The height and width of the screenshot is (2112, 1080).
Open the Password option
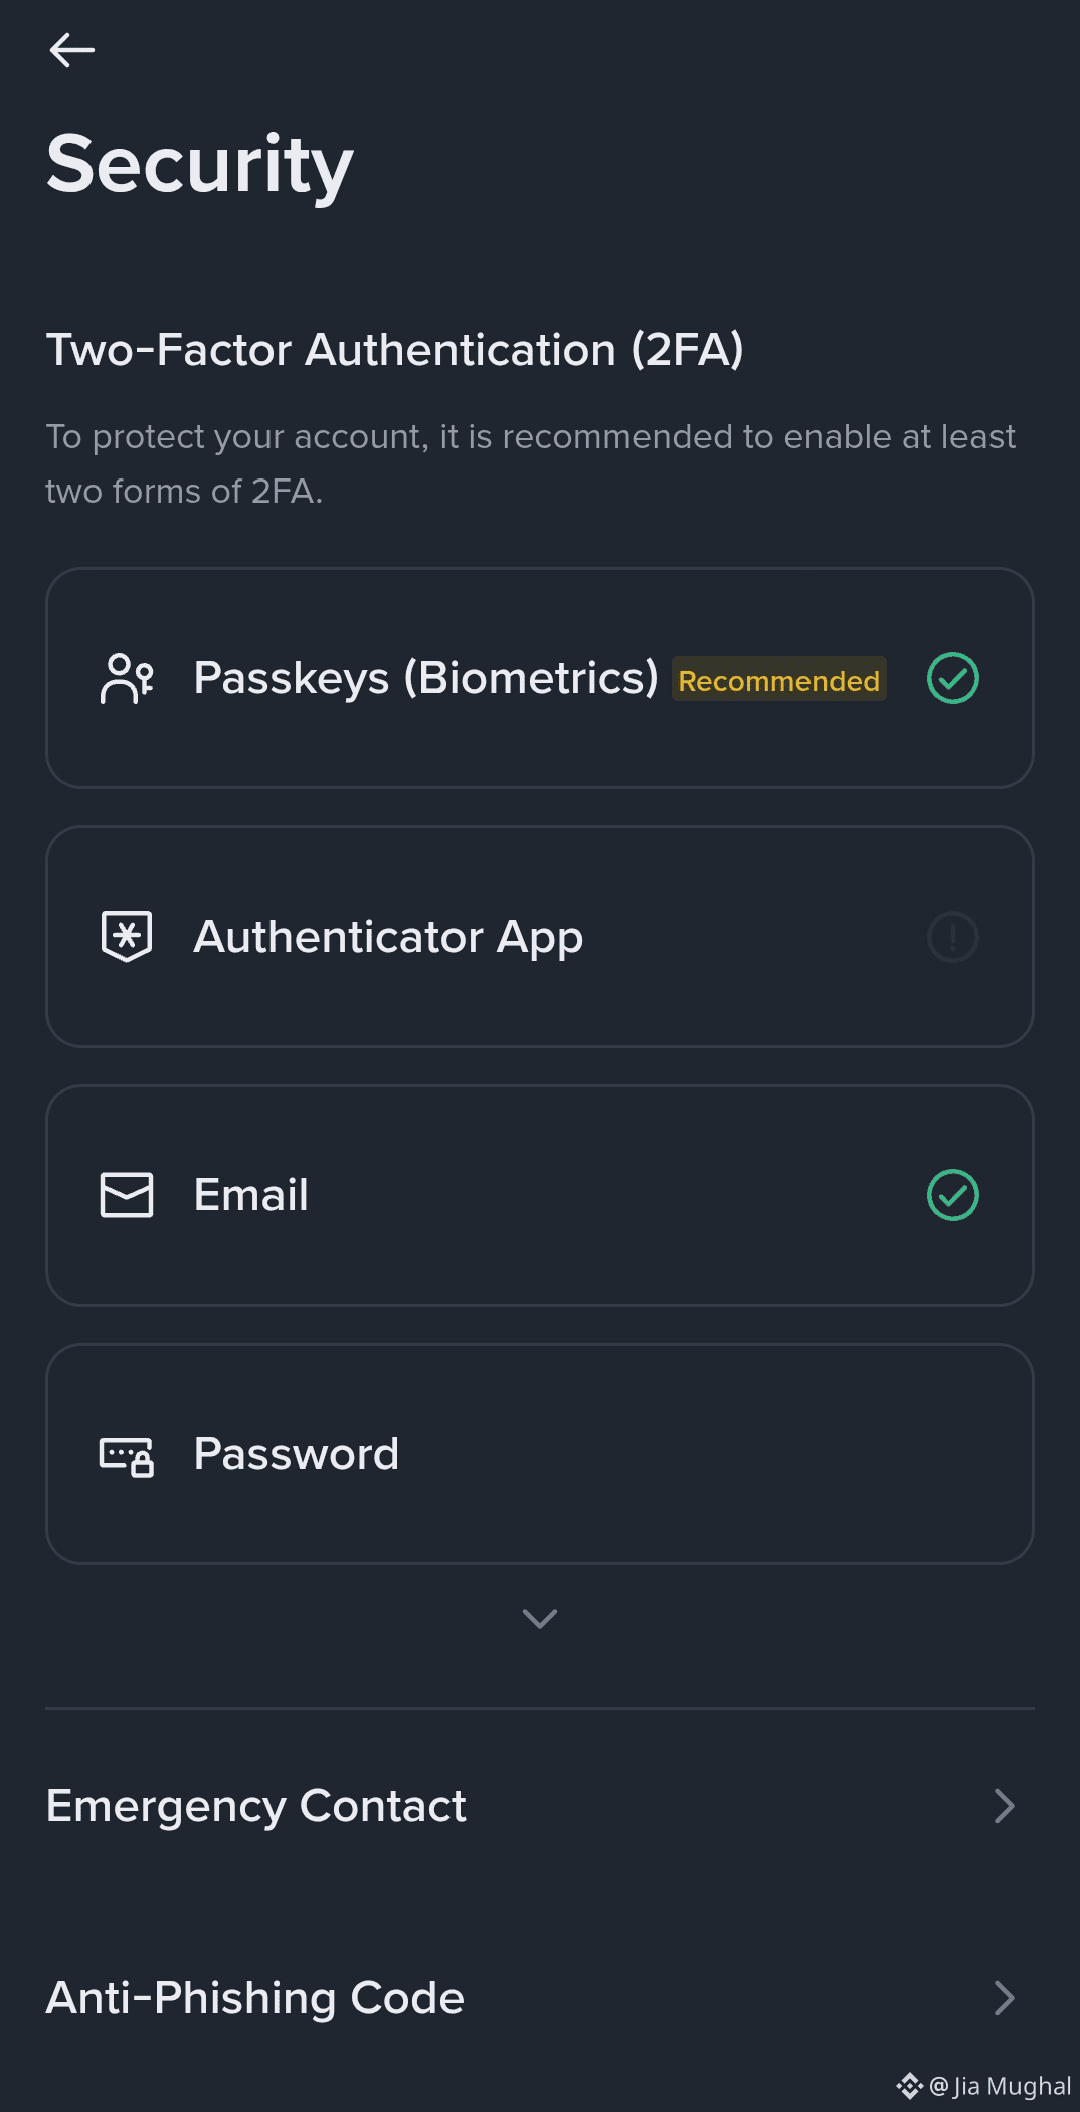click(x=296, y=1454)
